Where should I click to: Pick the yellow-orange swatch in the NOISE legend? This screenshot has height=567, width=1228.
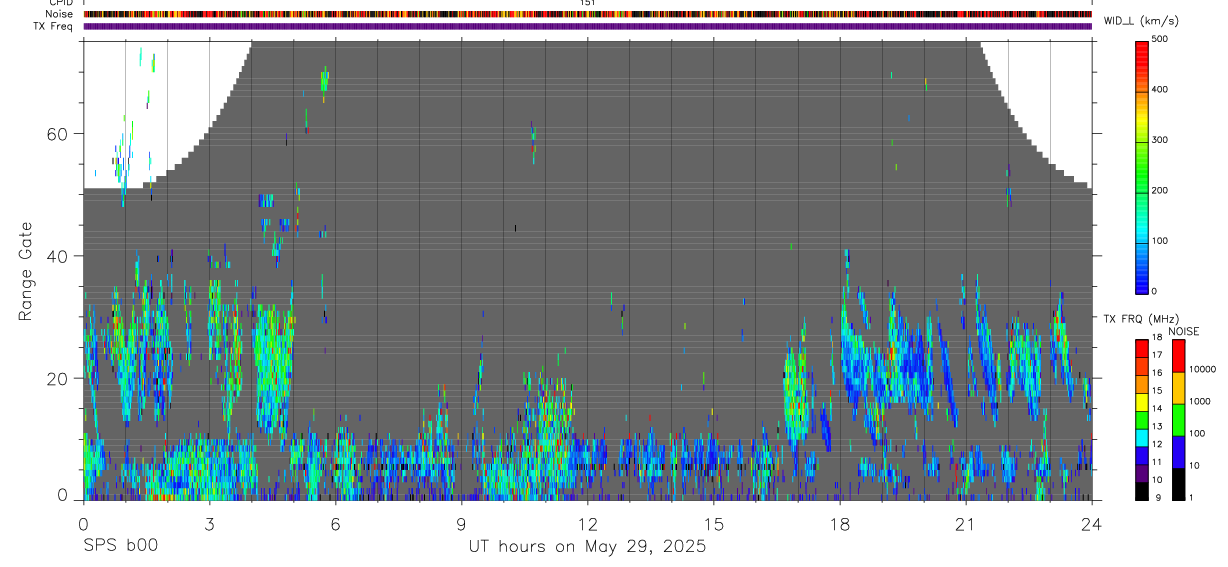pos(1178,388)
